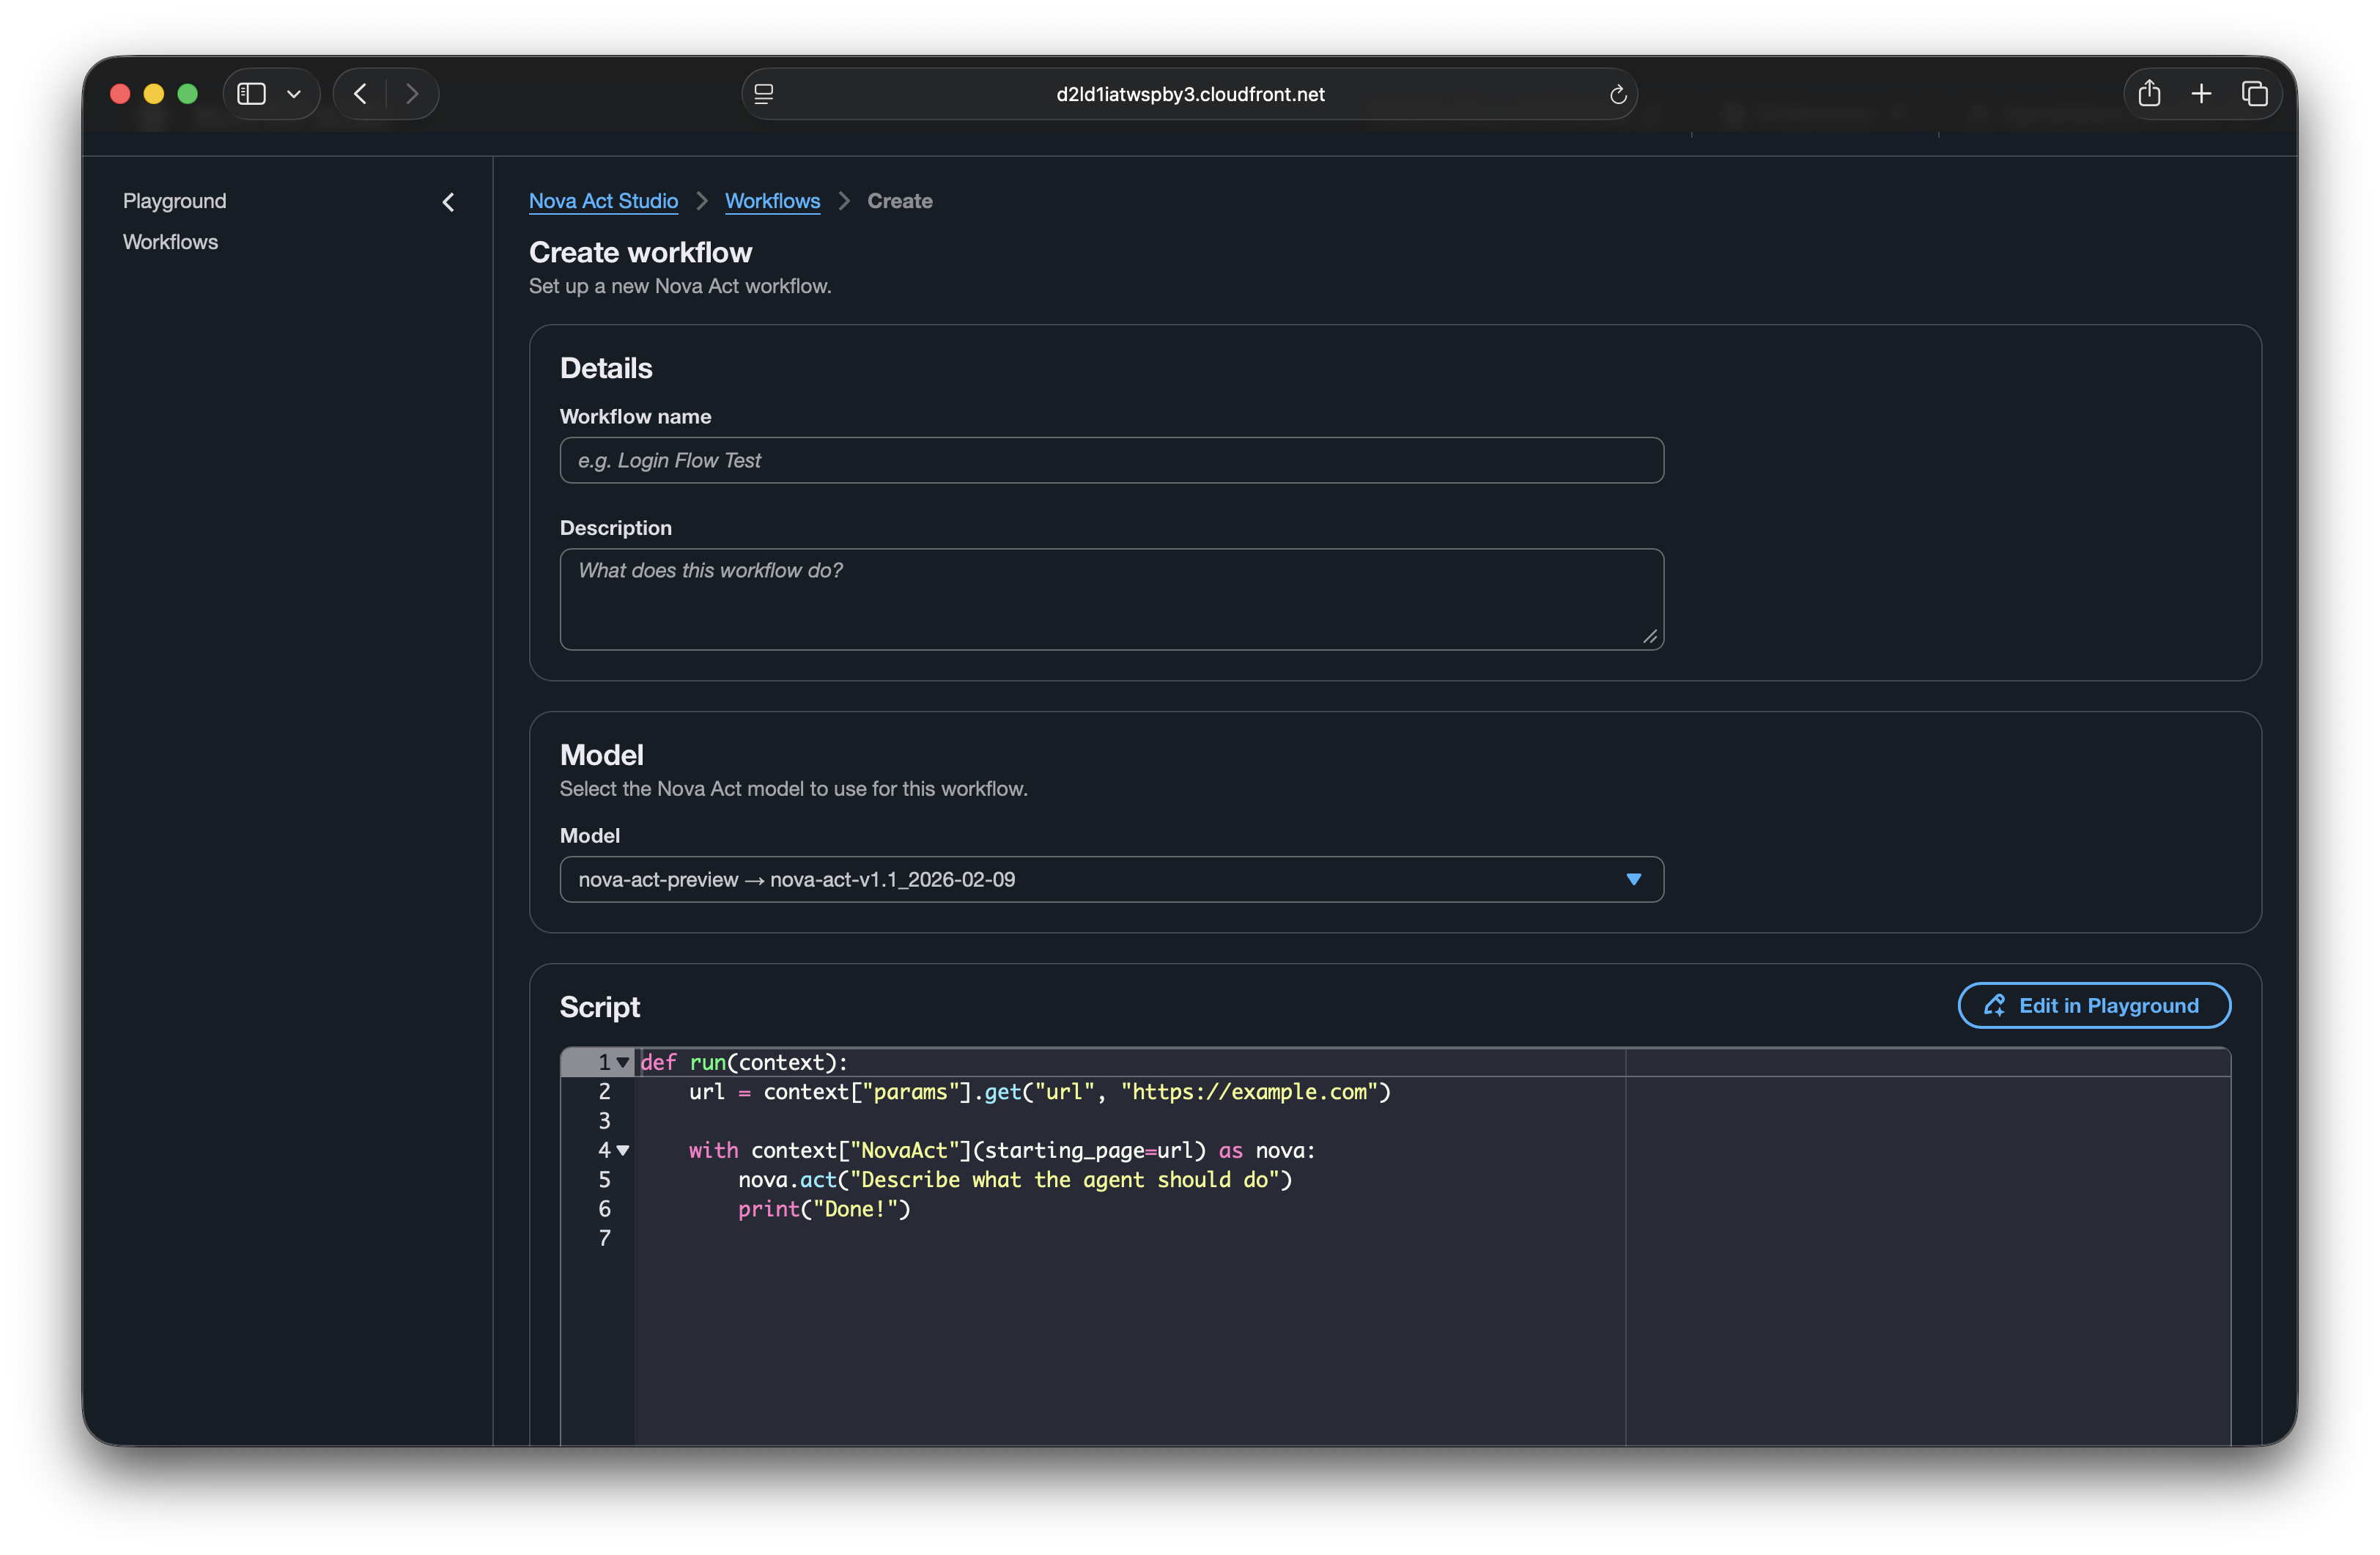The width and height of the screenshot is (2380, 1555).
Task: Grab the Description resize handle
Action: click(x=1650, y=636)
